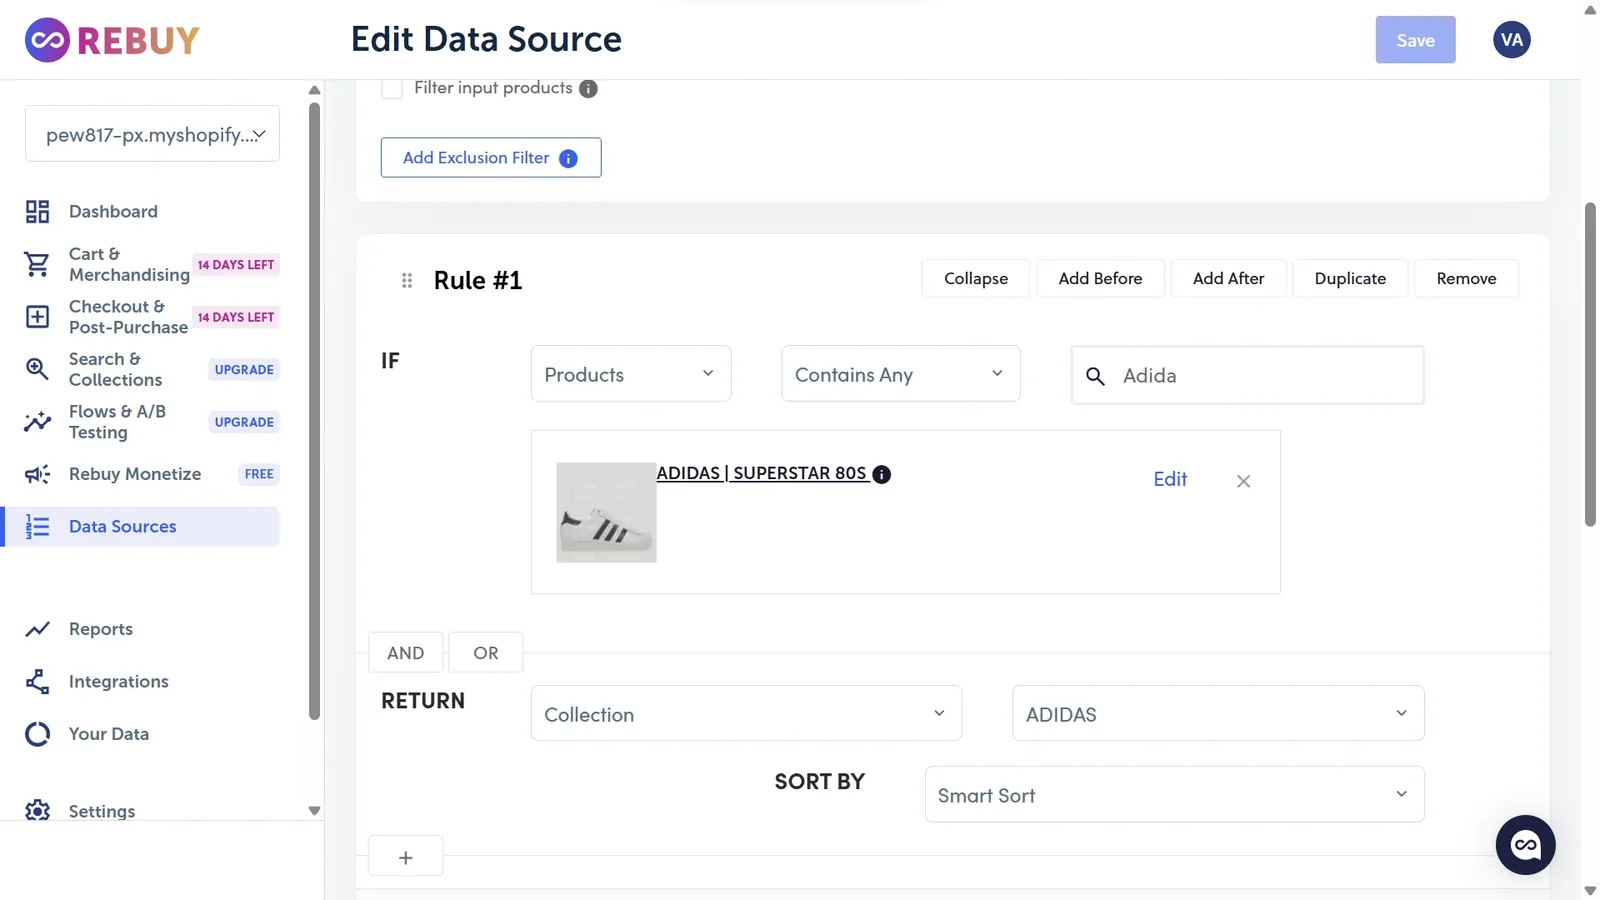Click the main page vertical scrollbar

[x=1590, y=365]
